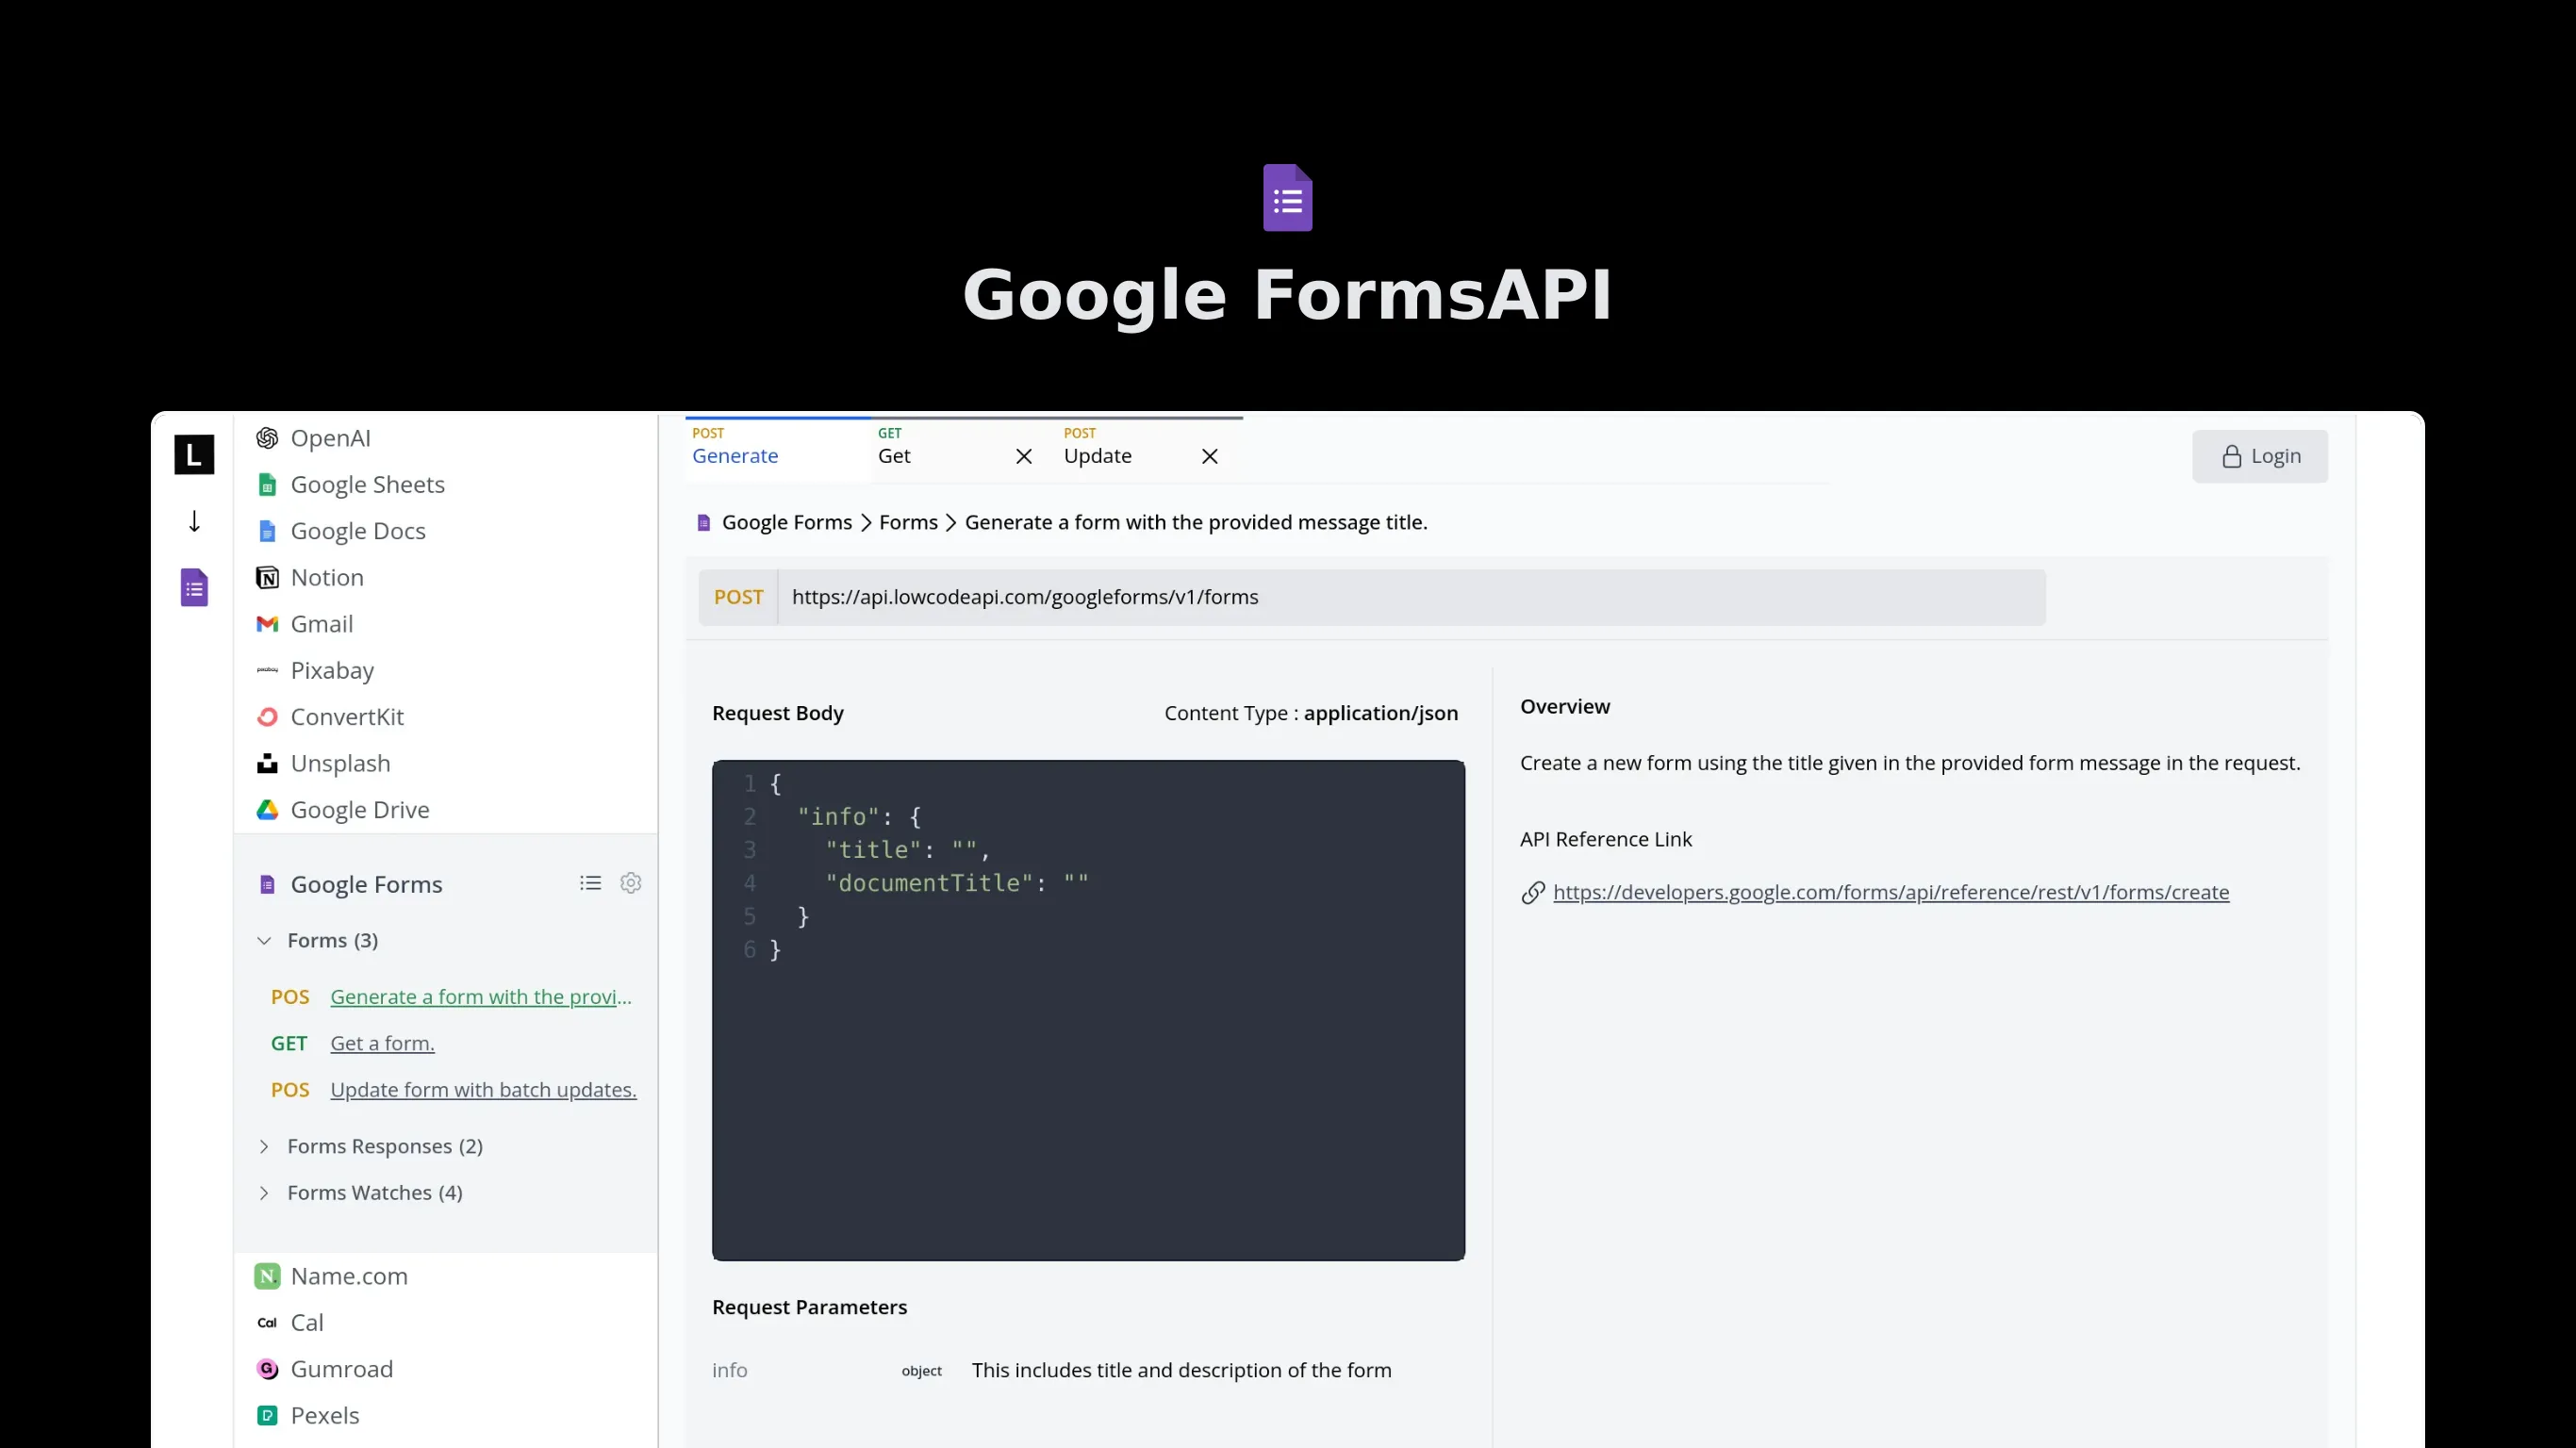Open the Google Sheets integration
Viewport: 2576px width, 1448px height.
[x=266, y=484]
